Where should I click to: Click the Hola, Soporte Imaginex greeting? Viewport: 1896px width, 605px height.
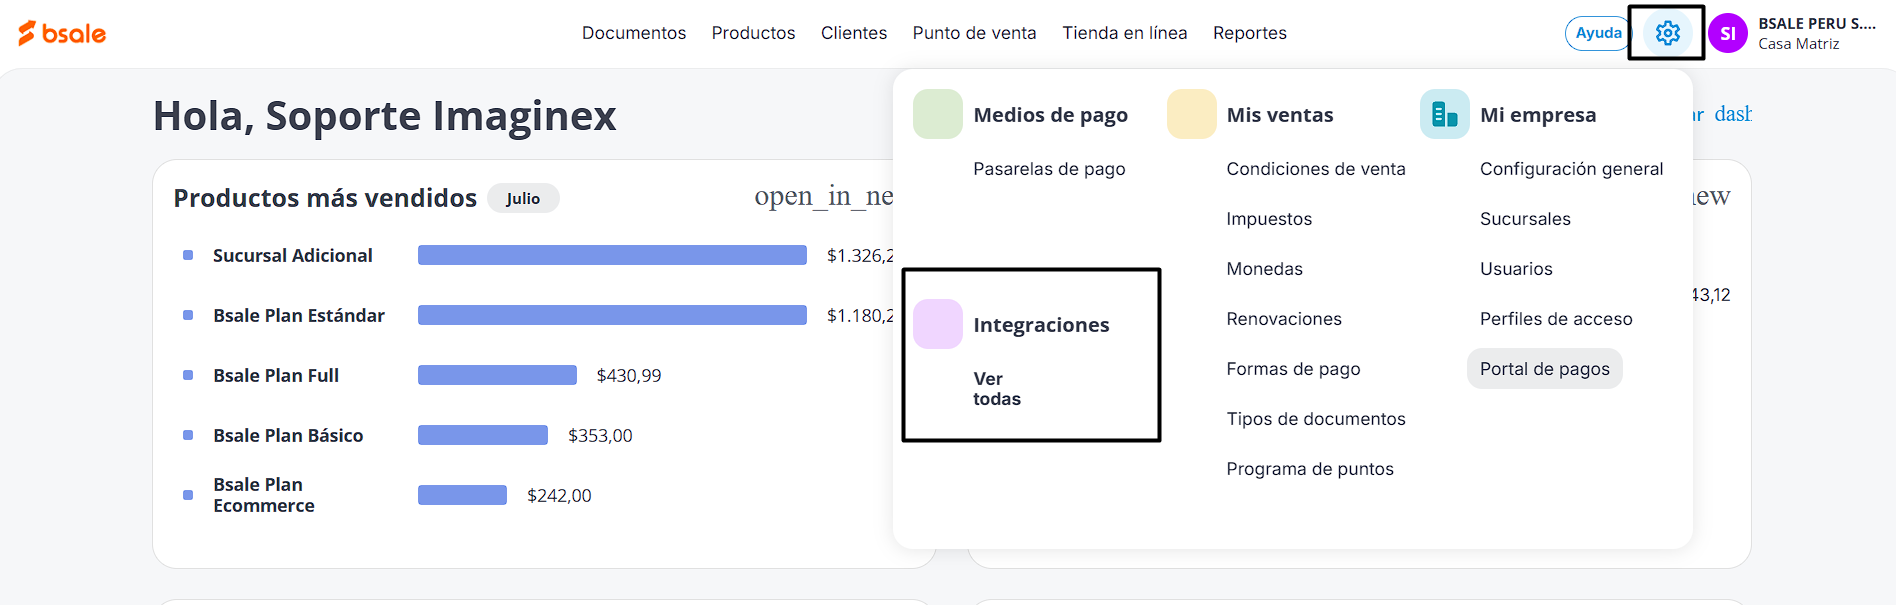pyautogui.click(x=385, y=116)
